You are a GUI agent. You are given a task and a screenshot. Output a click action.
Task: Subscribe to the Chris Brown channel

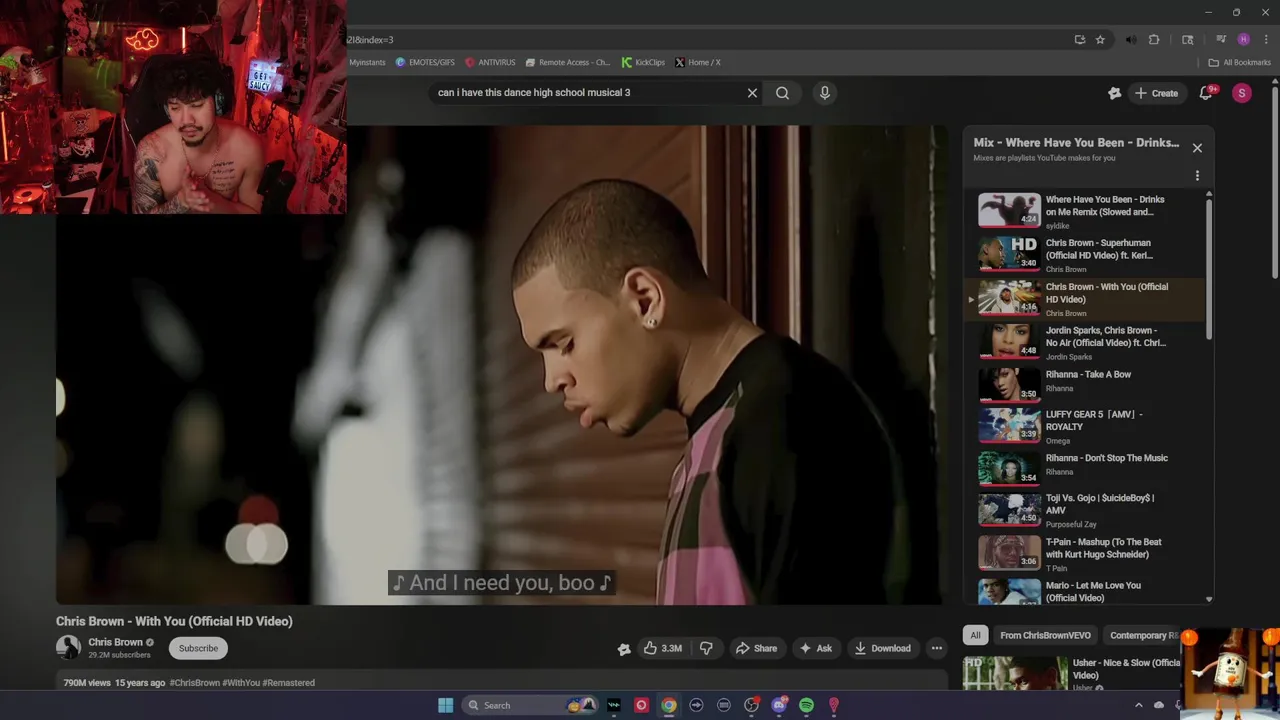198,648
